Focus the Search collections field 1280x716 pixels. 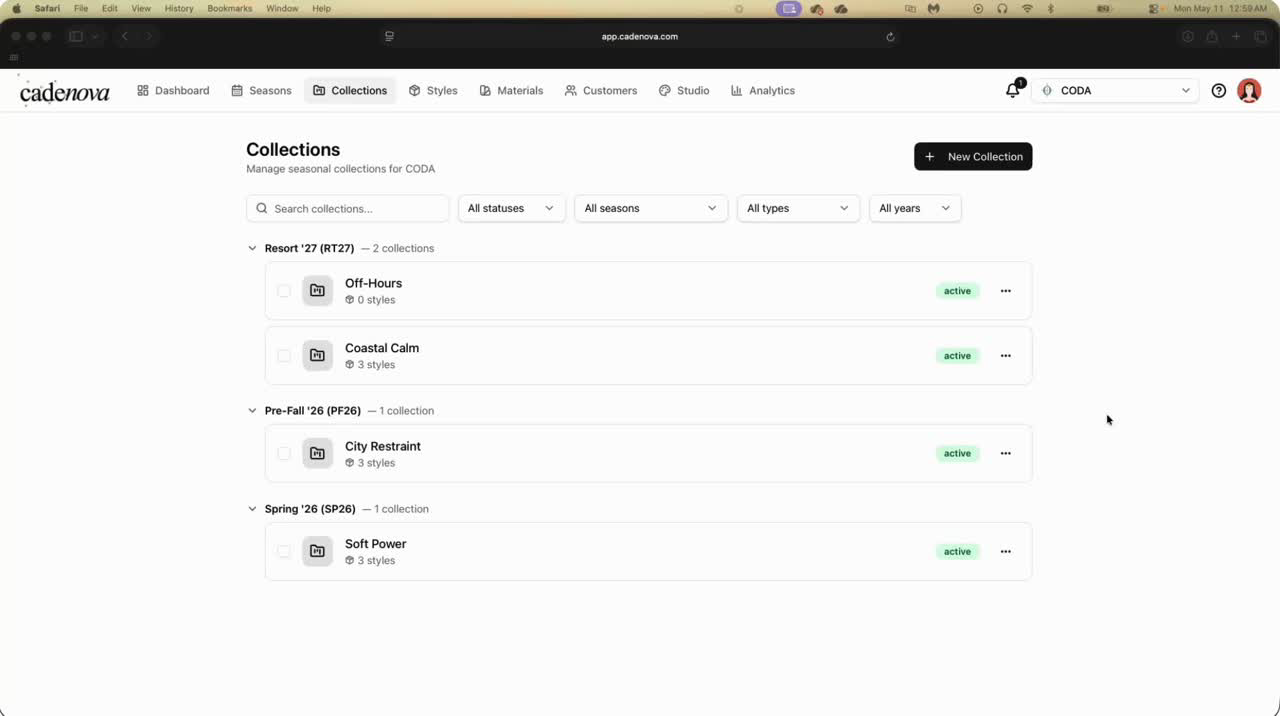347,208
